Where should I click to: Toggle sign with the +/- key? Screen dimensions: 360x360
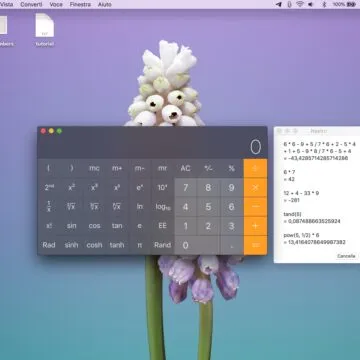(x=208, y=168)
